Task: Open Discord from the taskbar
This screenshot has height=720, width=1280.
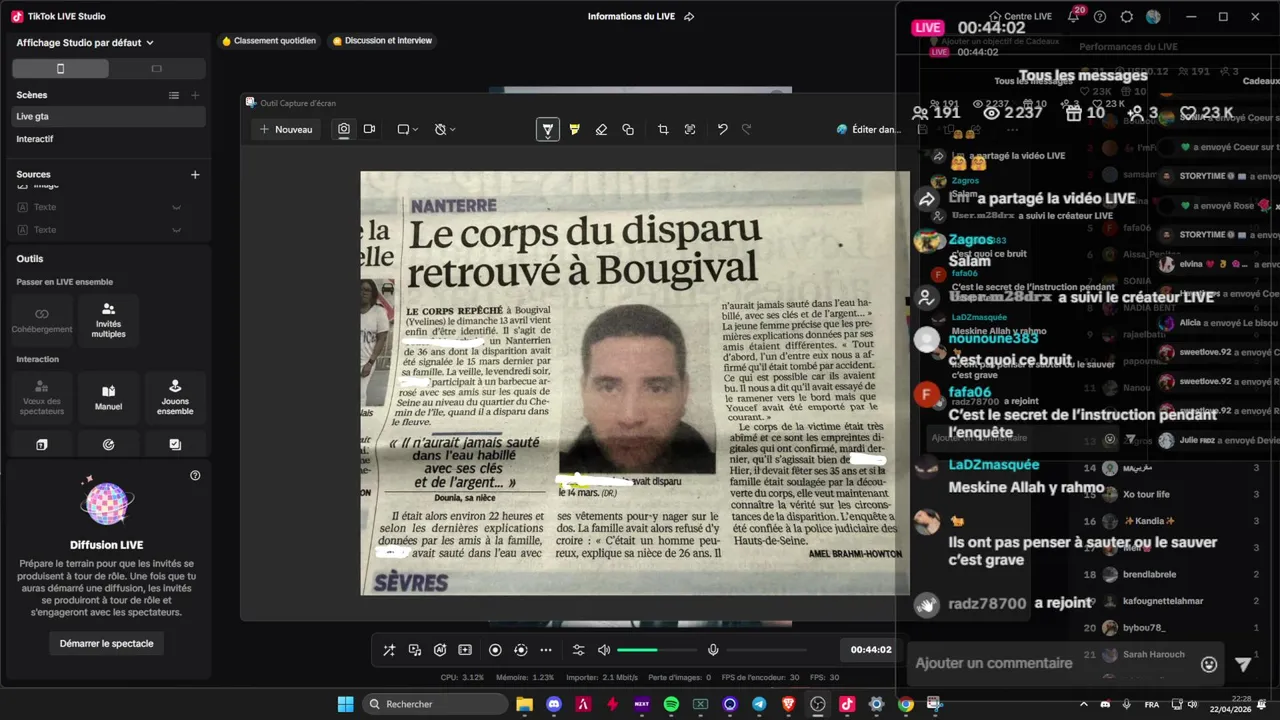Action: tap(554, 704)
